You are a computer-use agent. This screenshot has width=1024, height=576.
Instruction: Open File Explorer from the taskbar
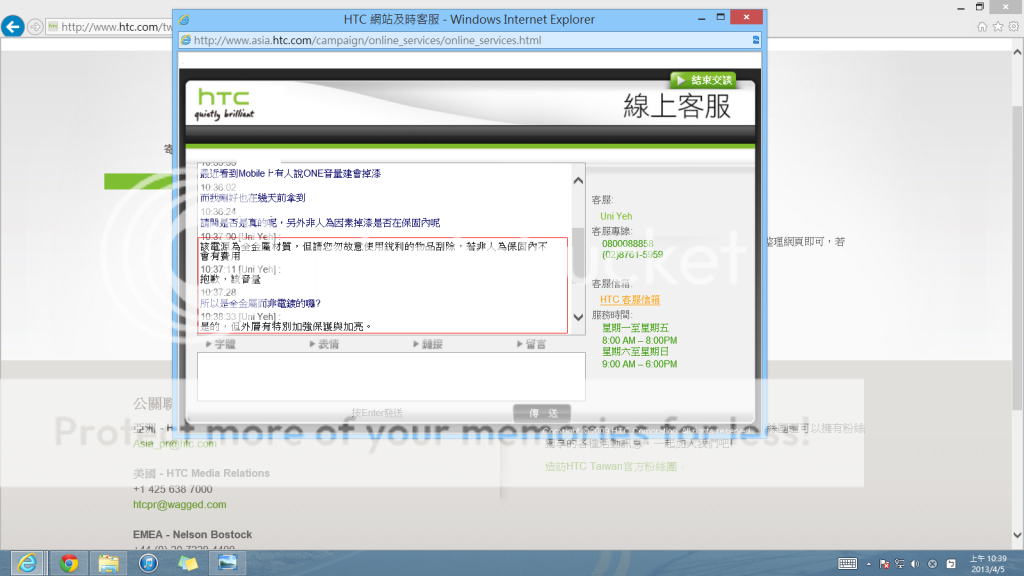108,563
